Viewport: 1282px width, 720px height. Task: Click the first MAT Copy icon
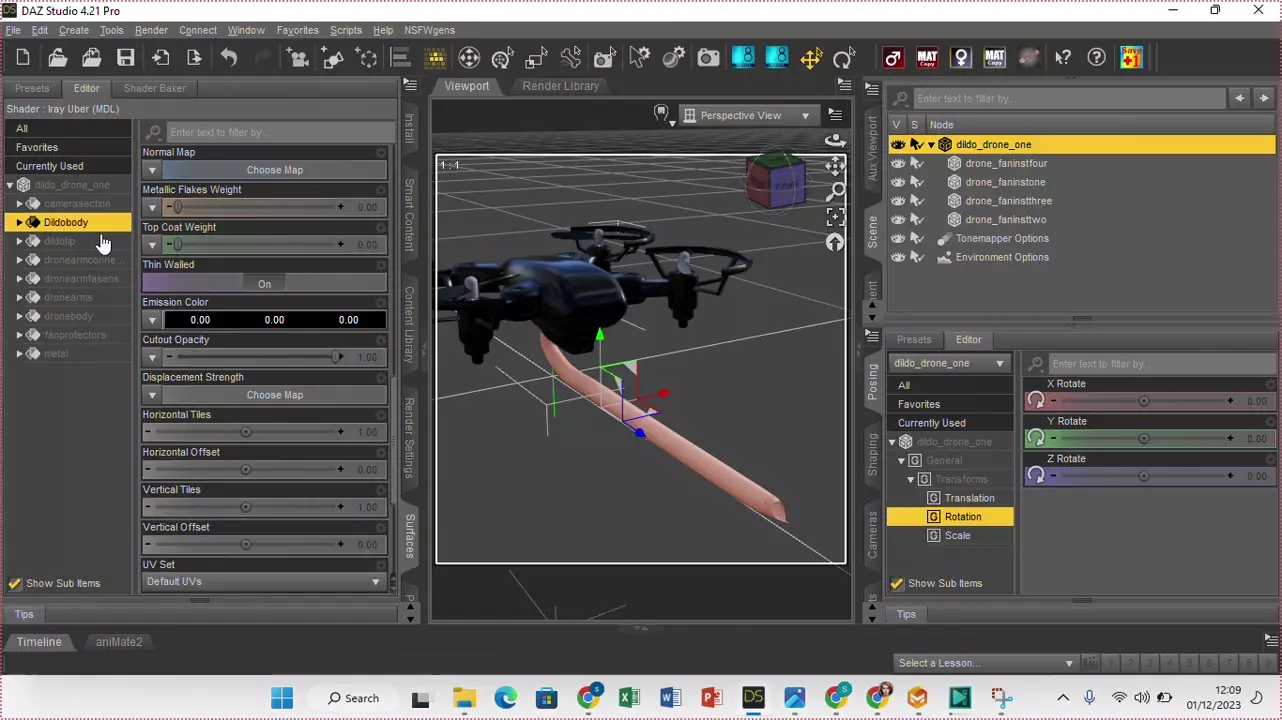(x=927, y=58)
